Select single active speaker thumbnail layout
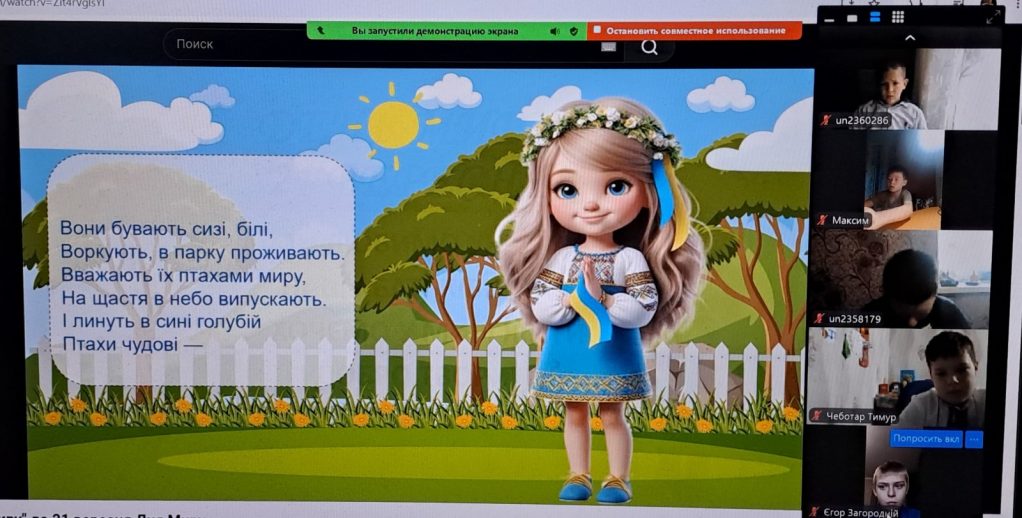1022x518 pixels. (852, 18)
